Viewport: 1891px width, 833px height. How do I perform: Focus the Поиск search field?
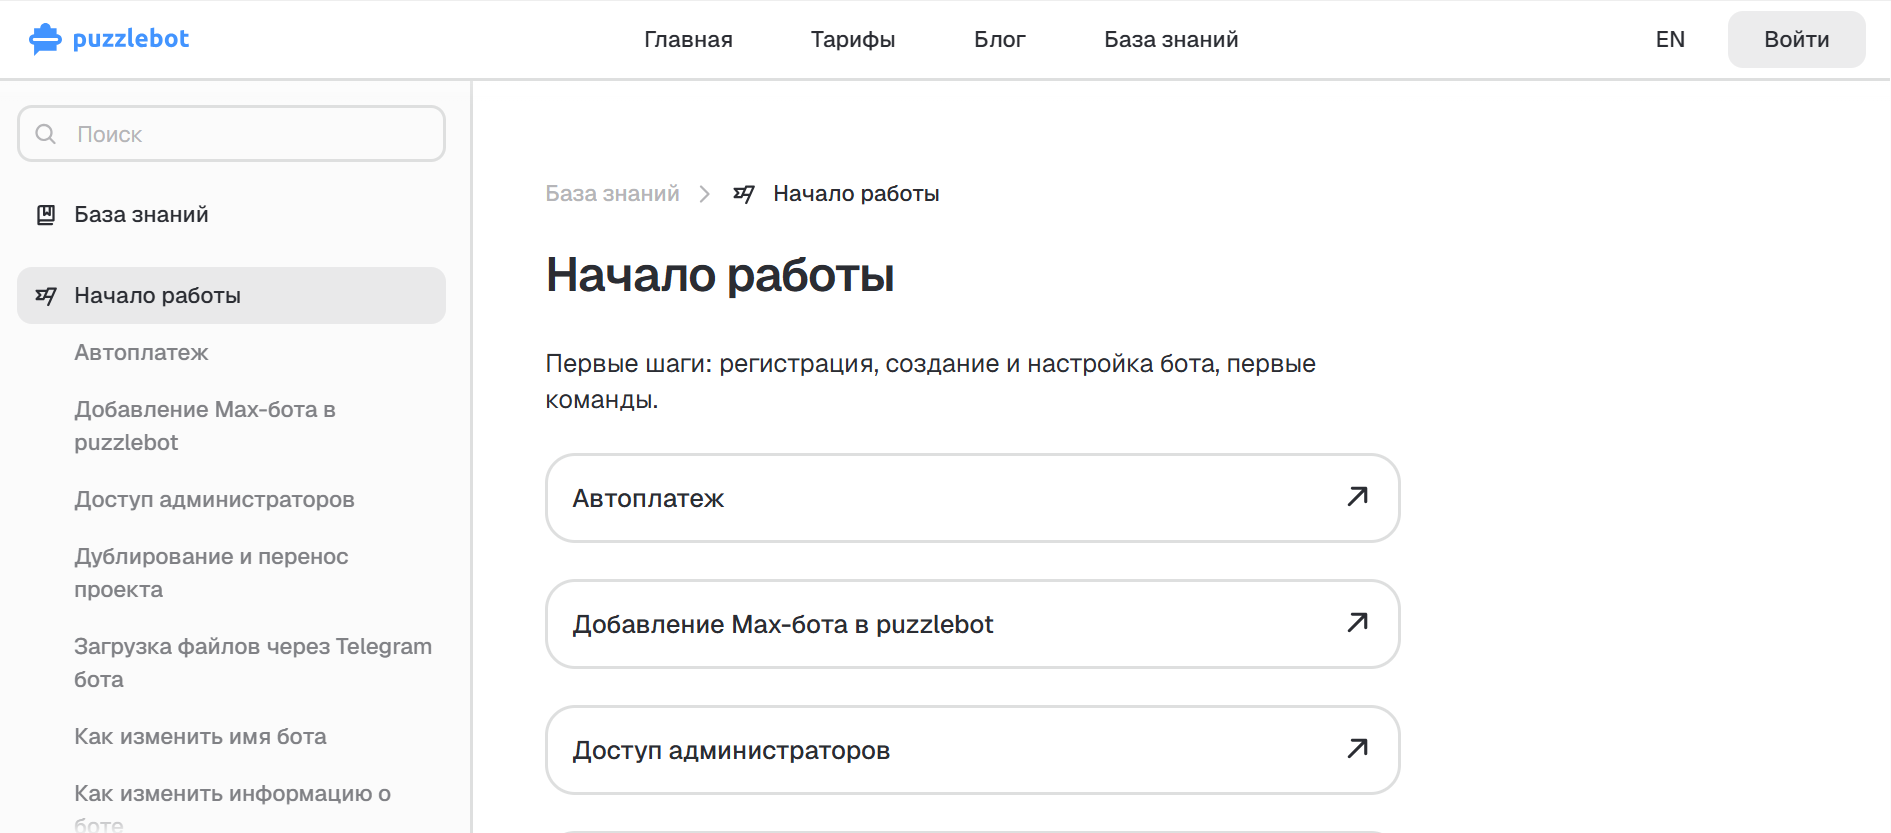(x=231, y=134)
